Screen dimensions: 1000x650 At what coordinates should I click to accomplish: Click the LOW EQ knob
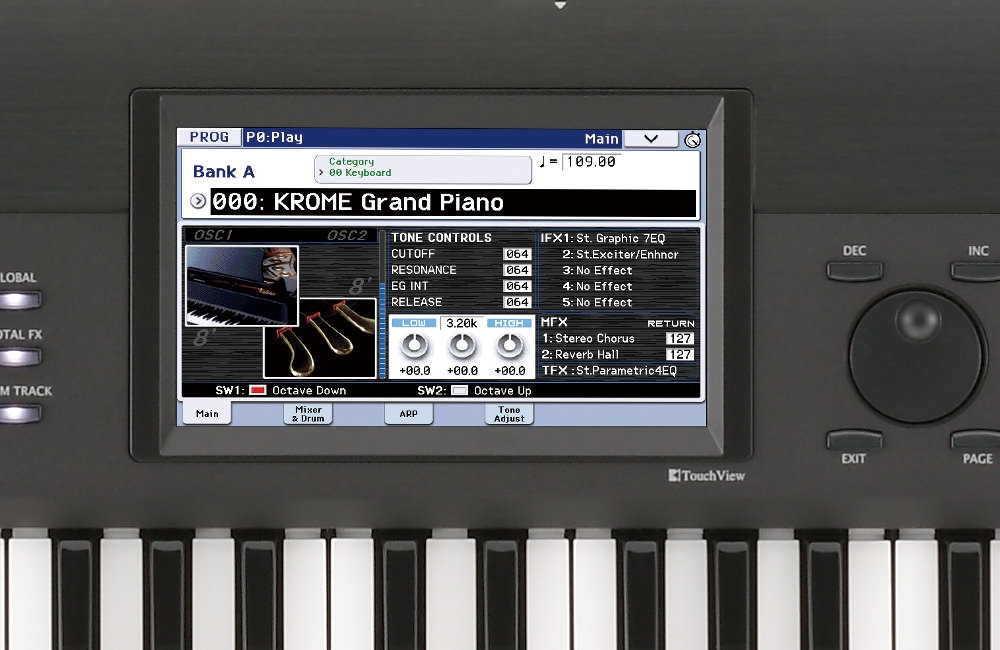click(x=414, y=345)
